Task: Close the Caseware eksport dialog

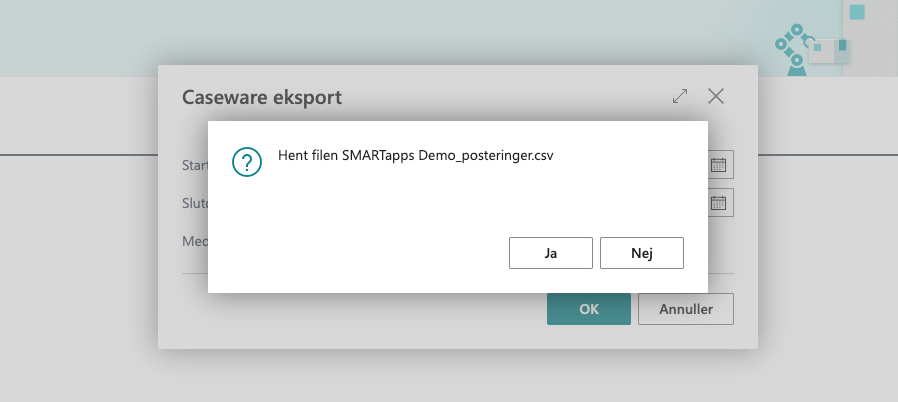Action: point(716,97)
